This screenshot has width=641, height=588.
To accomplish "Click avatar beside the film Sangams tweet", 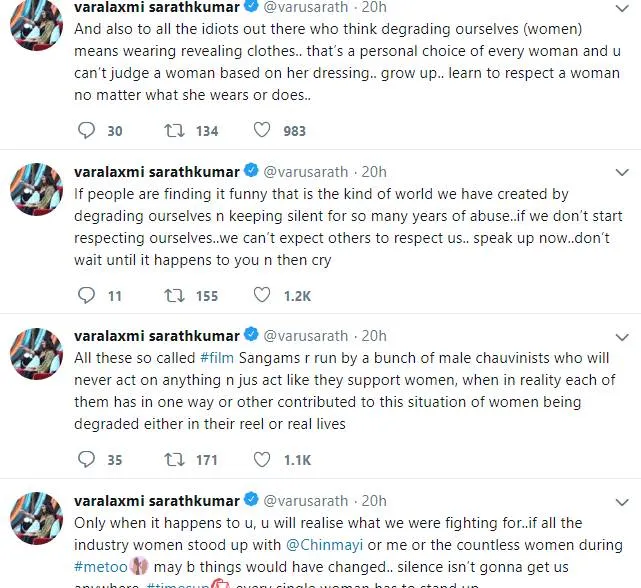I will pos(37,354).
